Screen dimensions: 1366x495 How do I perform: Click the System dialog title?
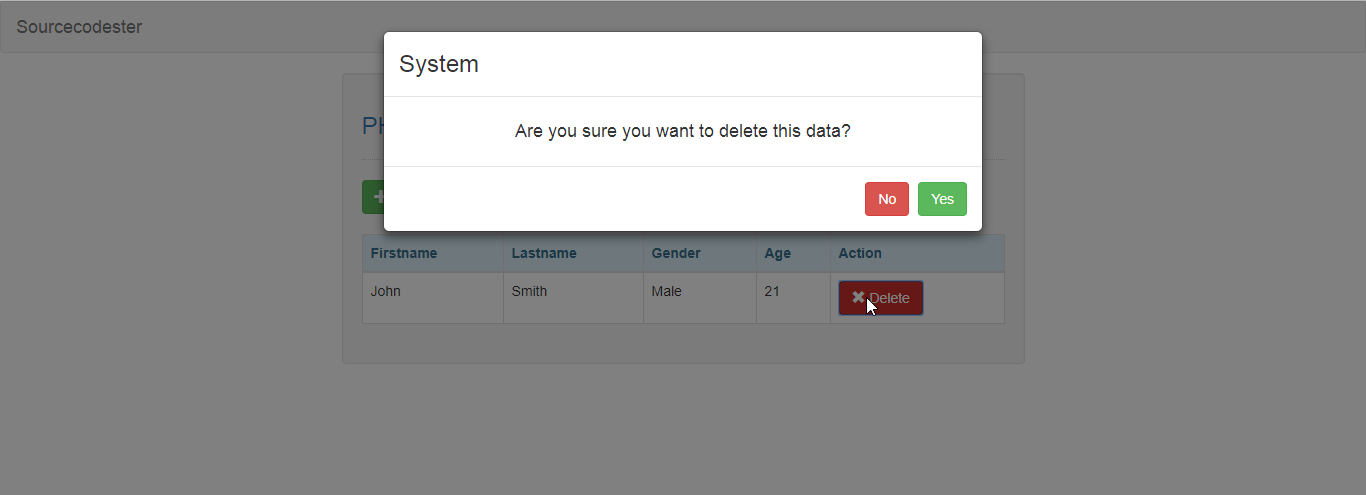(439, 64)
